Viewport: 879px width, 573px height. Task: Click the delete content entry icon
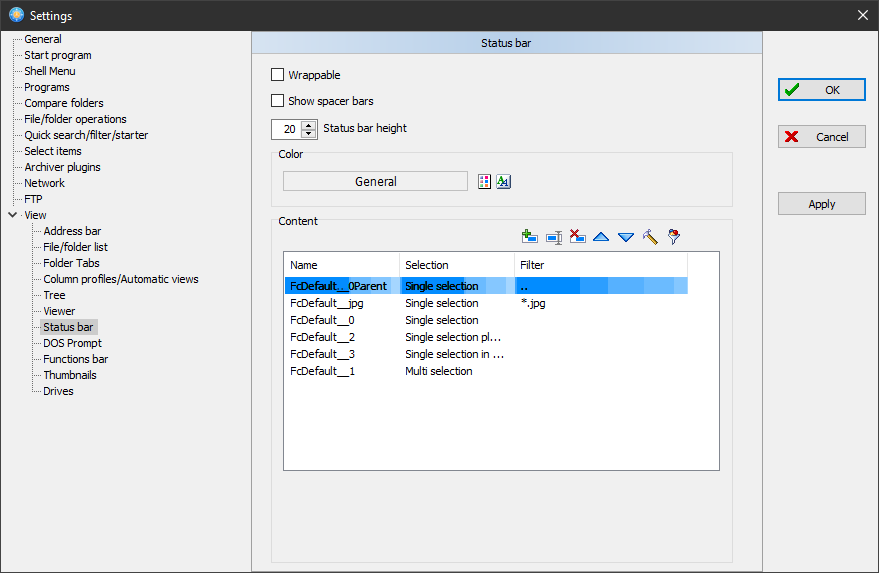577,237
